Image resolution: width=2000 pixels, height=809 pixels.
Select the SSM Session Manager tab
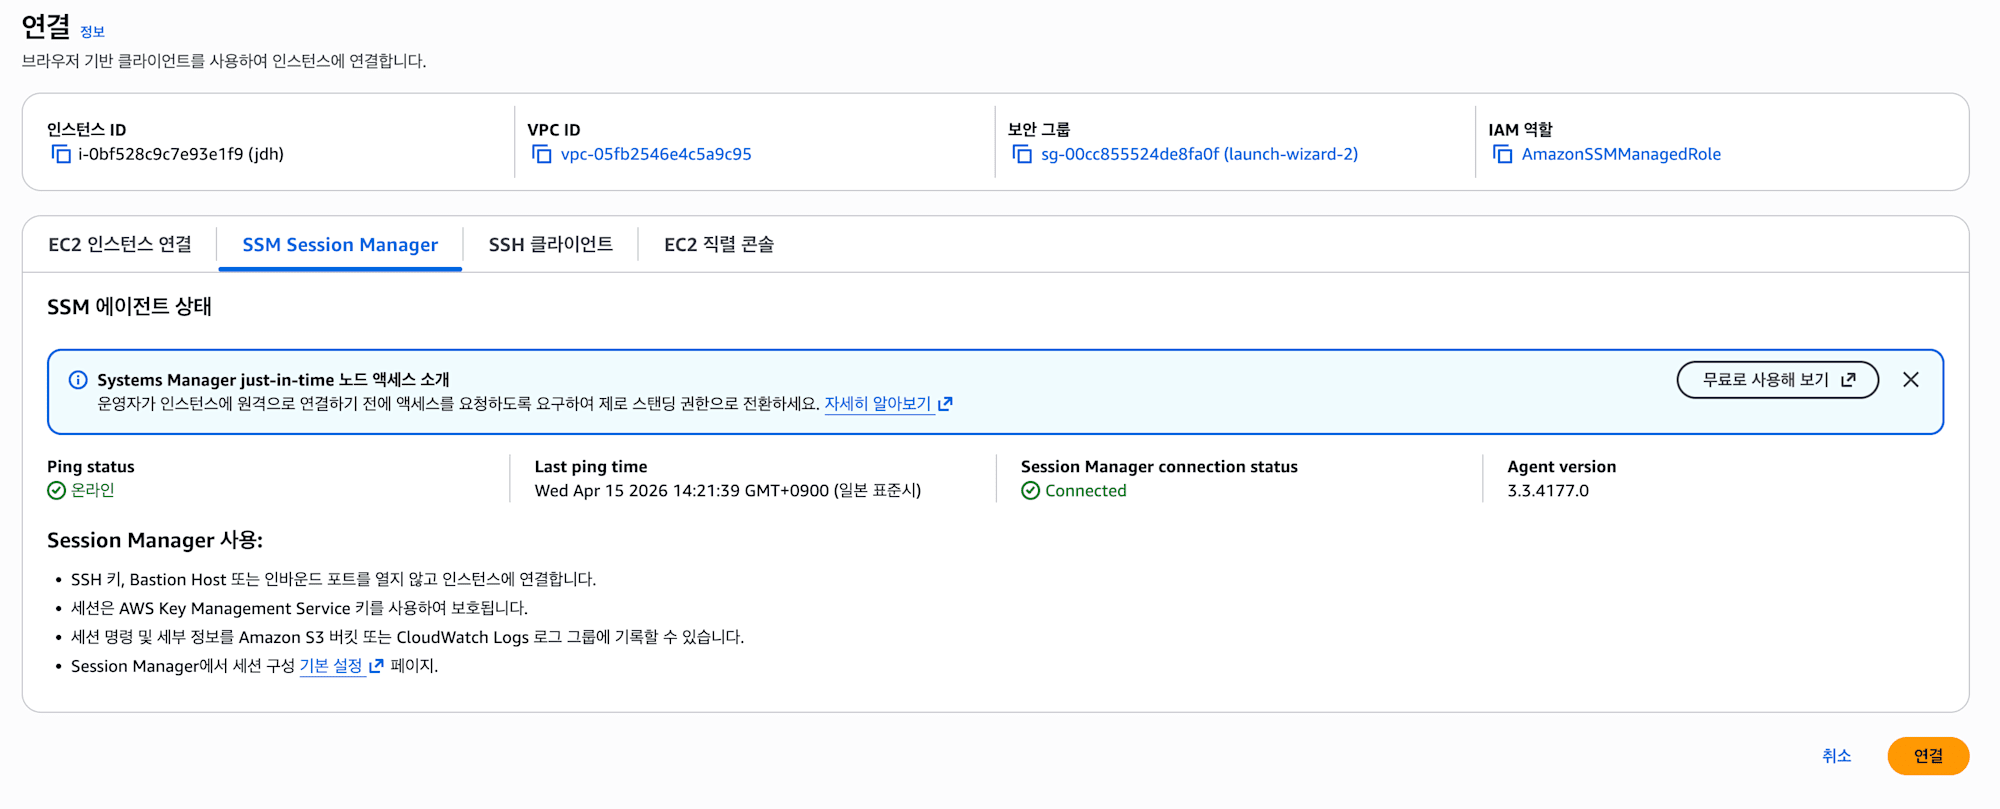point(340,245)
